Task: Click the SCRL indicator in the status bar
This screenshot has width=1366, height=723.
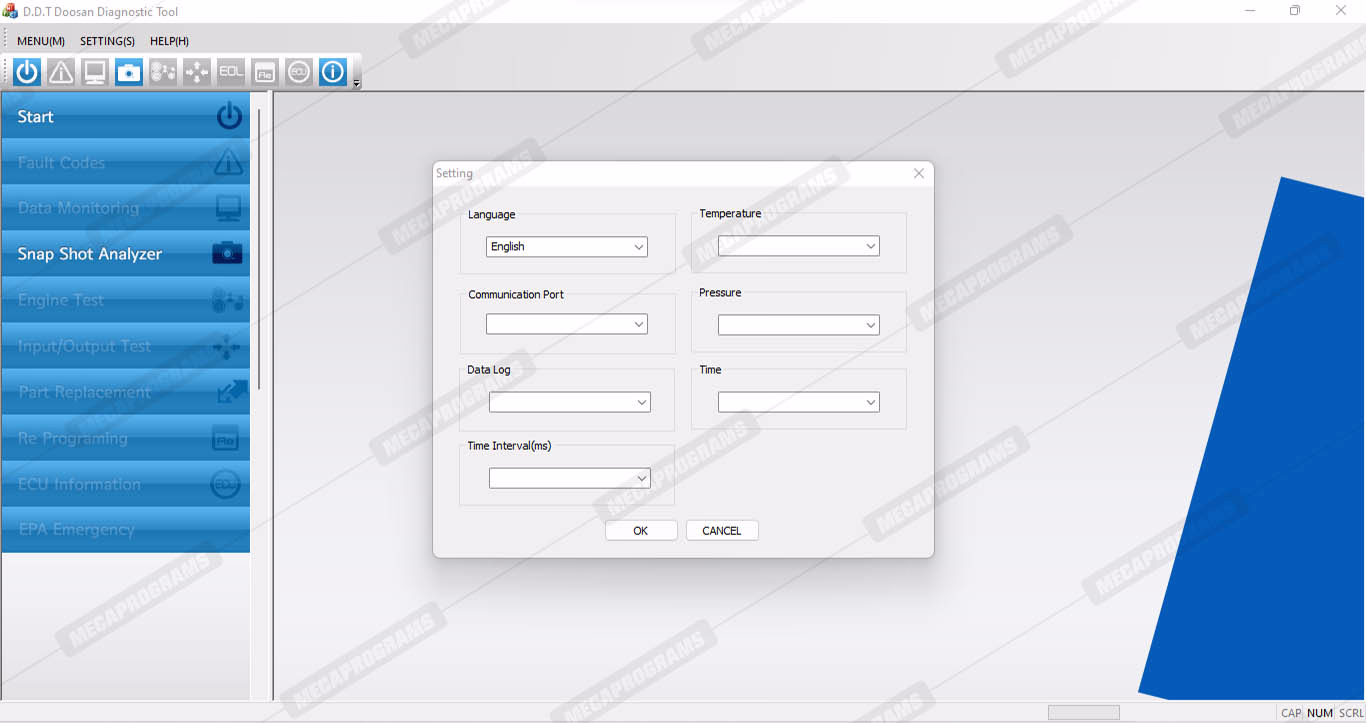Action: (1351, 713)
